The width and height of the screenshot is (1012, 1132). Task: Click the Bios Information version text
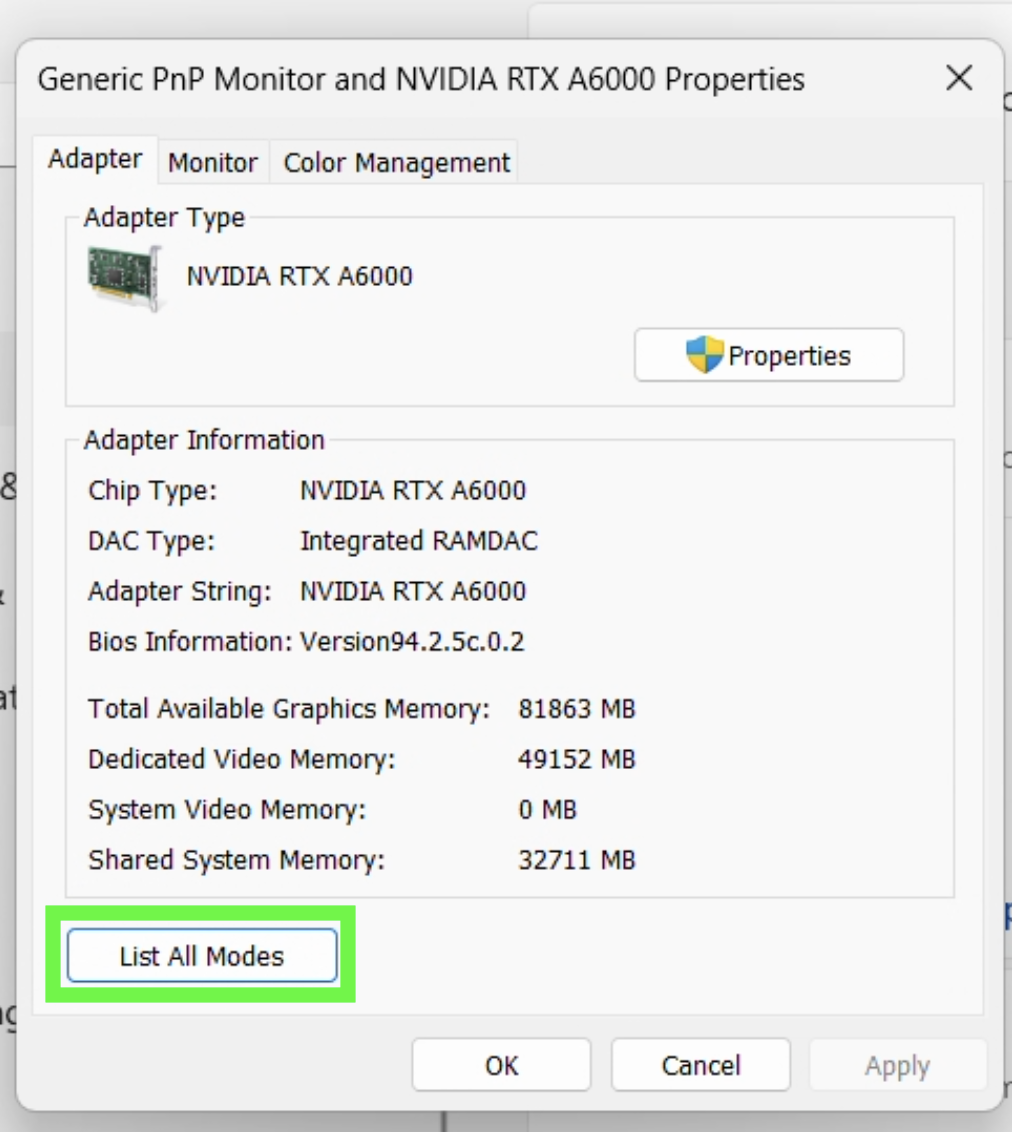pyautogui.click(x=412, y=641)
